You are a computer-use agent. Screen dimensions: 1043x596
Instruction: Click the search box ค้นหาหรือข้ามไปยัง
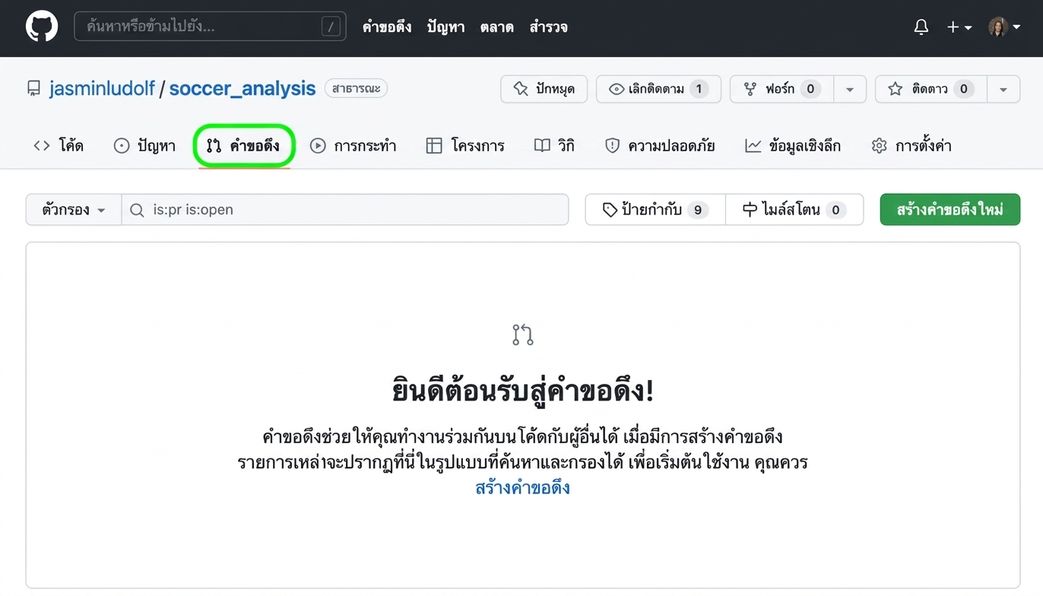(x=210, y=27)
